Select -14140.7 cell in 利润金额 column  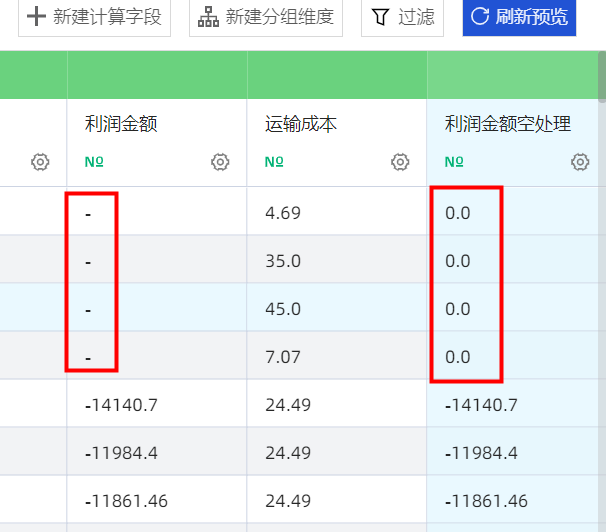click(x=122, y=405)
